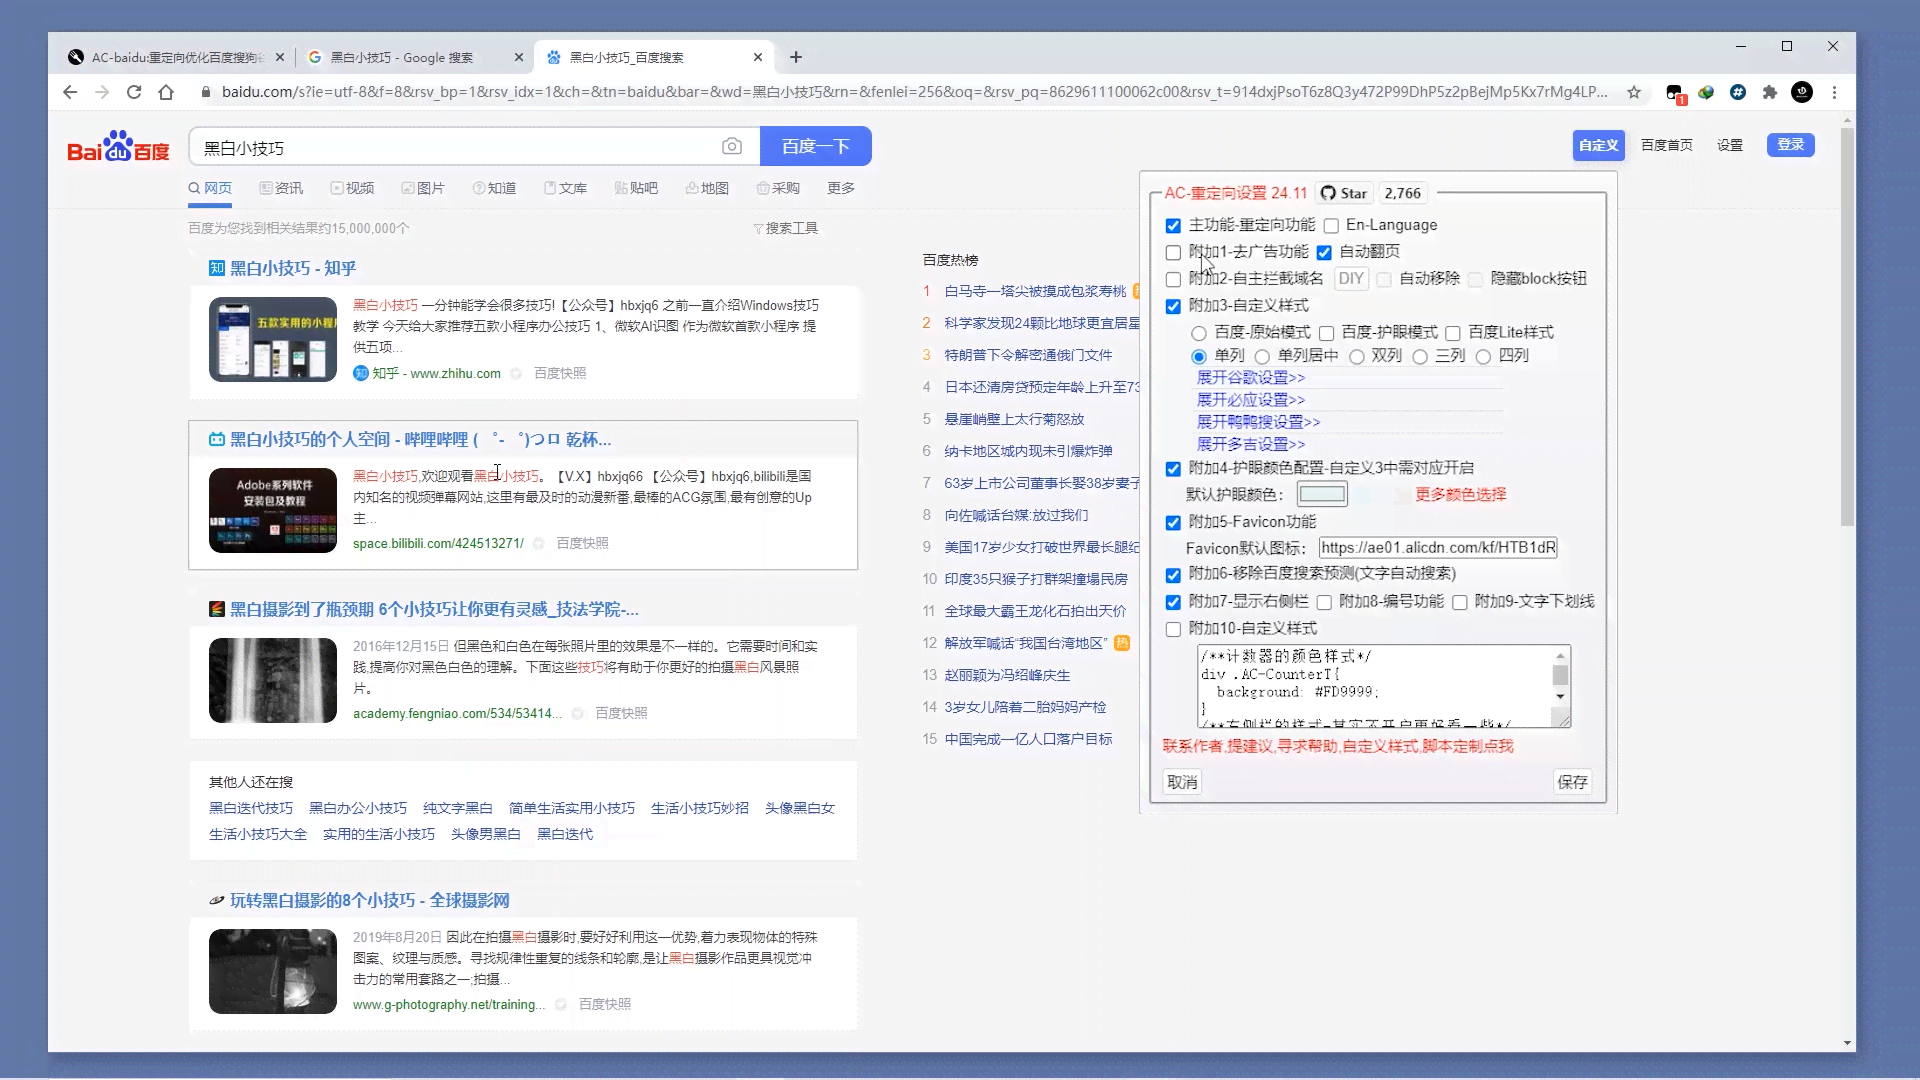Expand 展开谷歌设置>>
This screenshot has width=1920, height=1080.
pos(1251,378)
